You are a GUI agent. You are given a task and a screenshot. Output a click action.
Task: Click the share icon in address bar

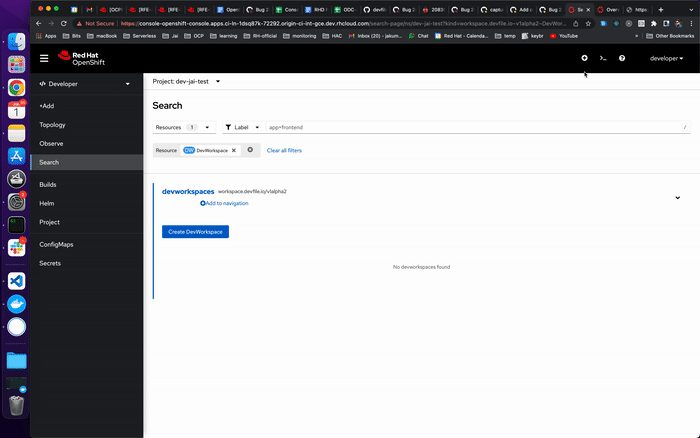click(576, 23)
